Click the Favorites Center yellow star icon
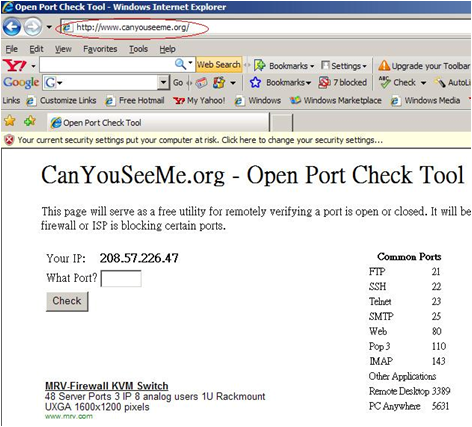This screenshot has height=427, width=472. pos(10,120)
